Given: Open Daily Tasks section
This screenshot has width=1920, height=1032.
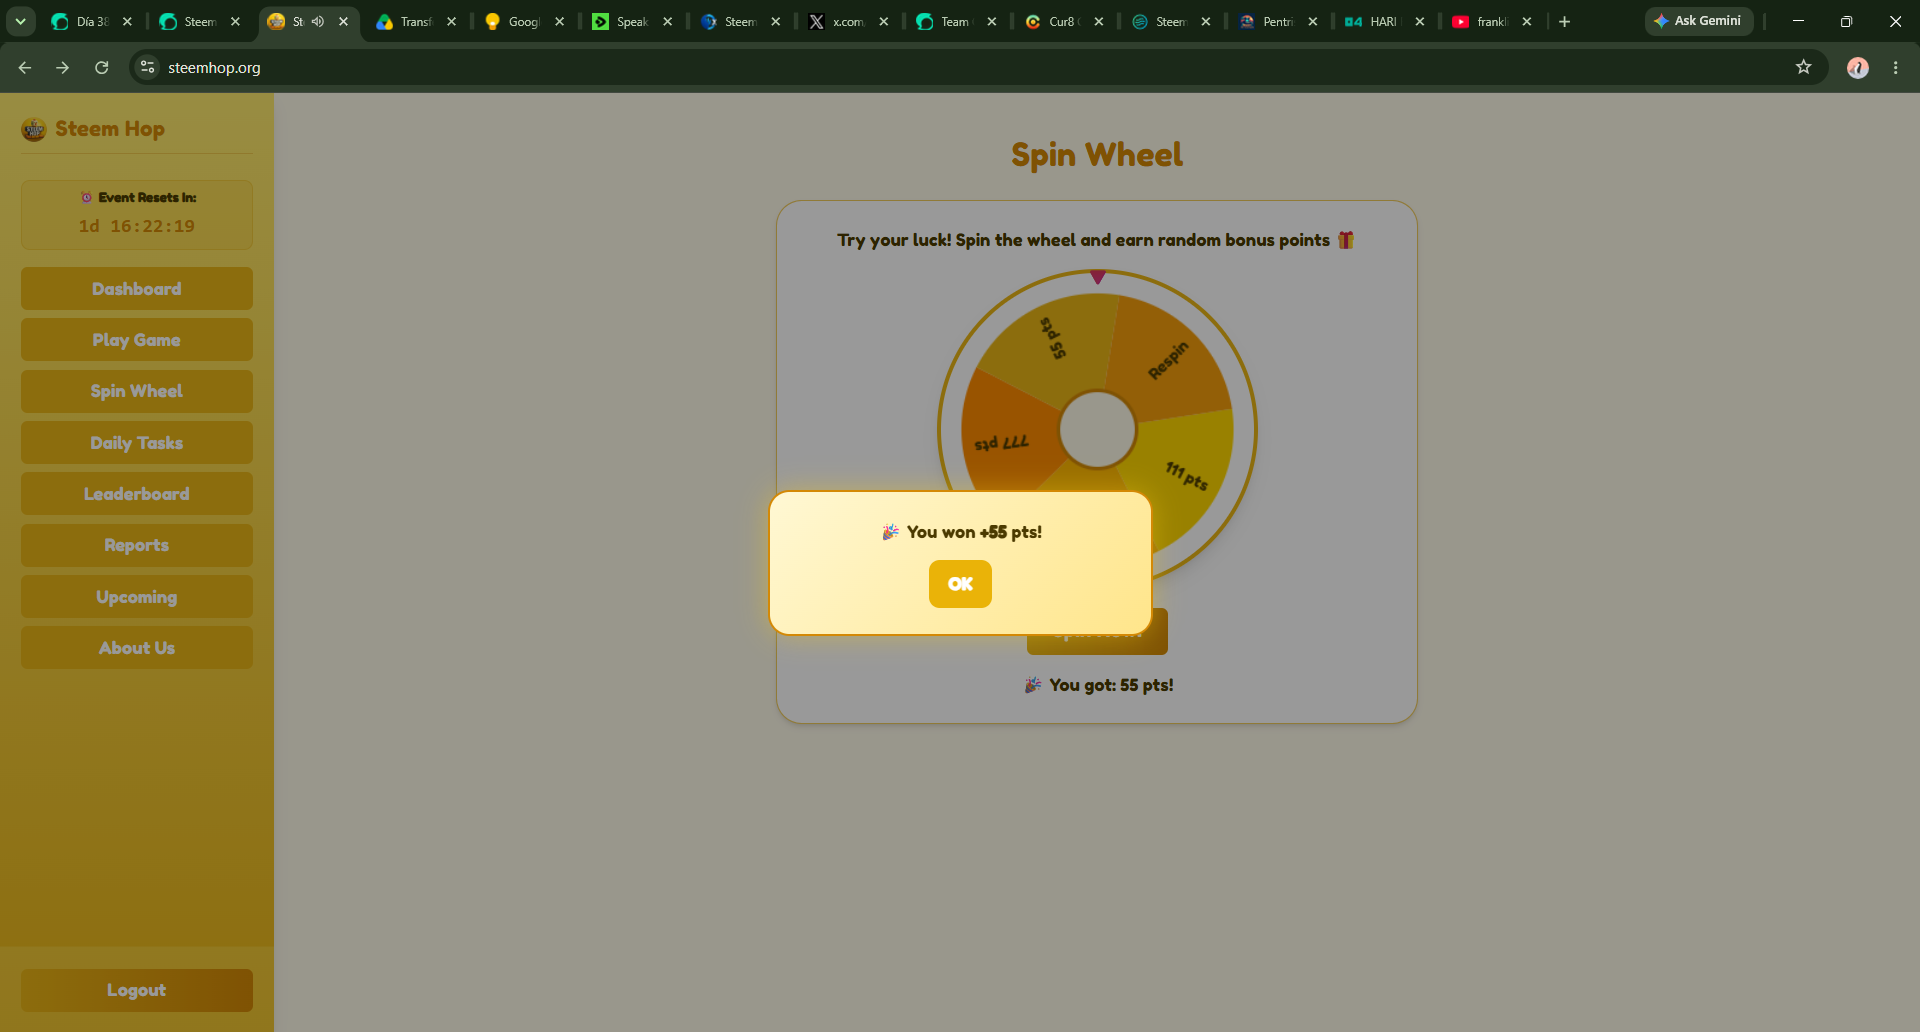Looking at the screenshot, I should pos(137,443).
